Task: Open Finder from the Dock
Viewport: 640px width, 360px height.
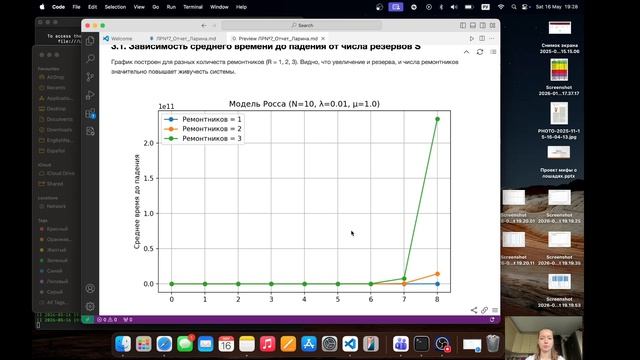Action: [123, 344]
